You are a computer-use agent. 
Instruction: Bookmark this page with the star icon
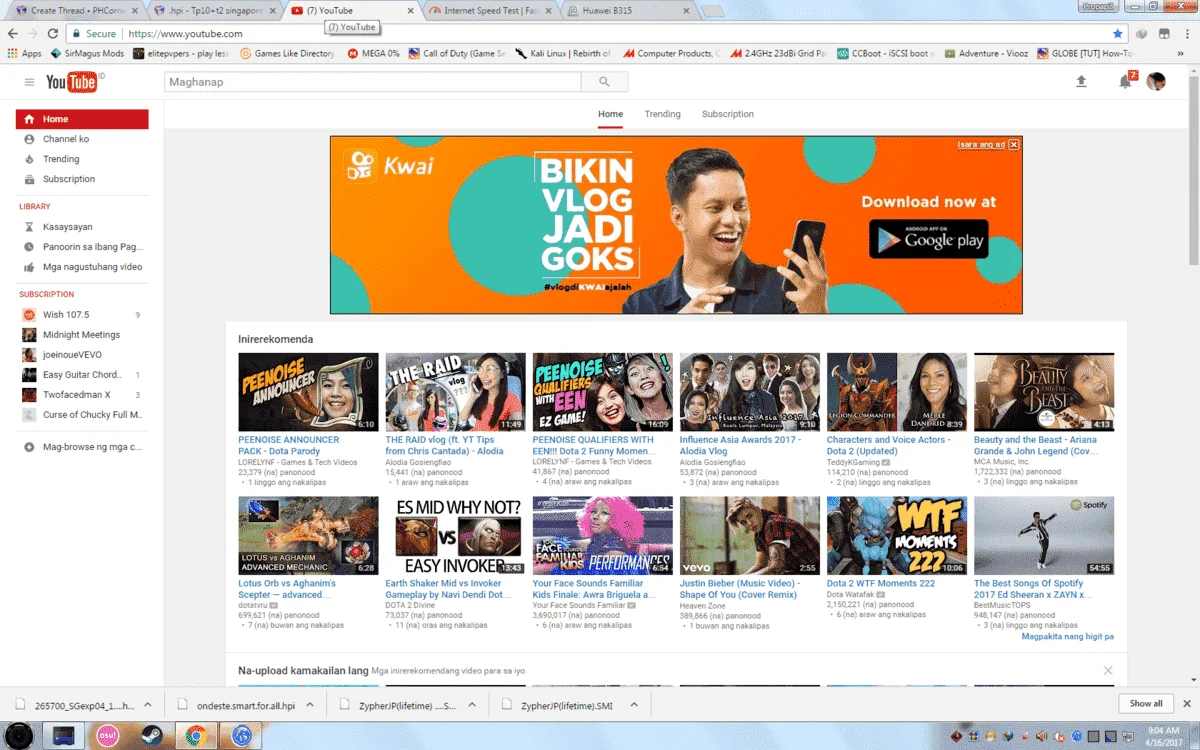(1118, 34)
